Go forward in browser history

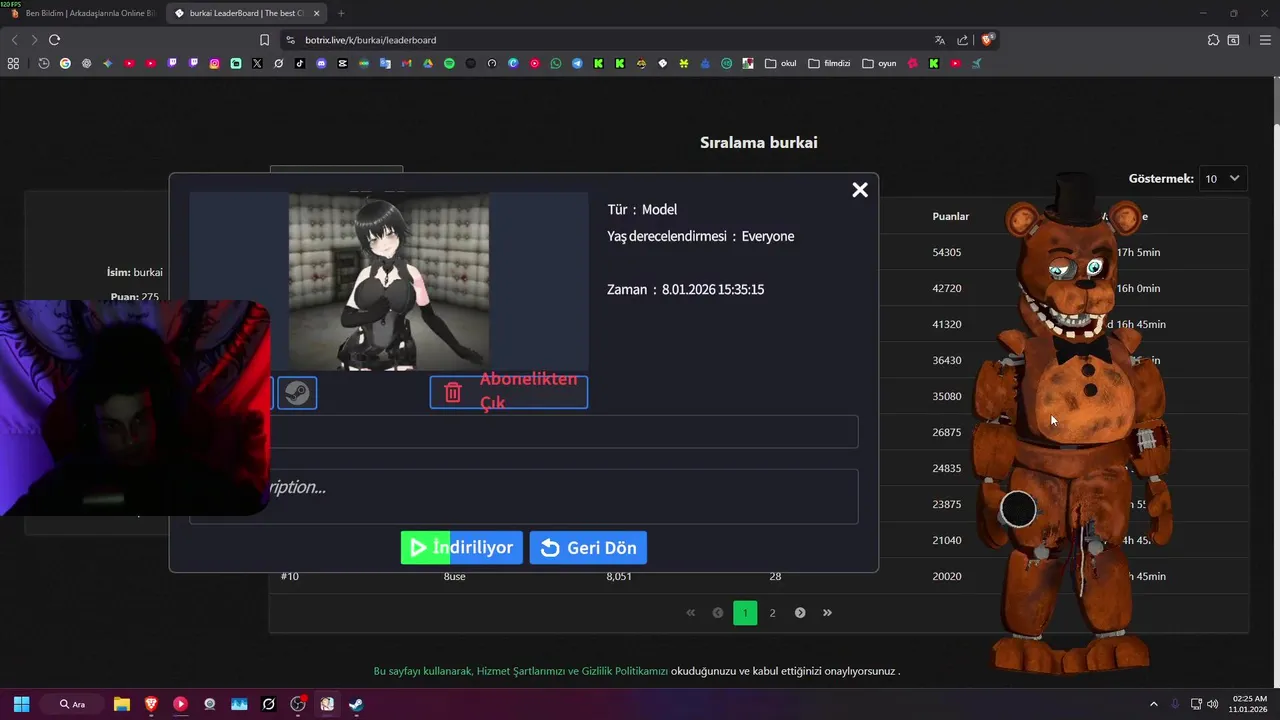click(34, 40)
